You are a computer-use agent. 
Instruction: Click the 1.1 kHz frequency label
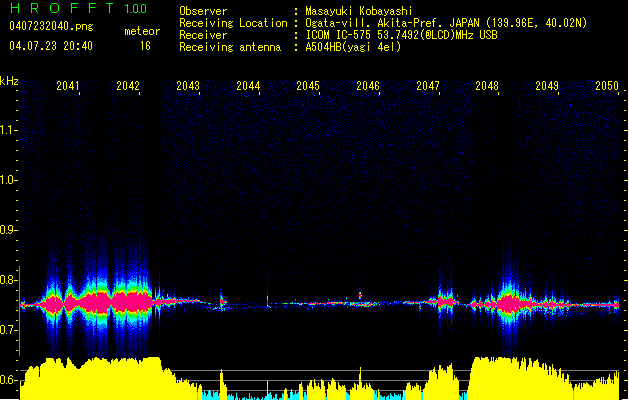[x=8, y=130]
